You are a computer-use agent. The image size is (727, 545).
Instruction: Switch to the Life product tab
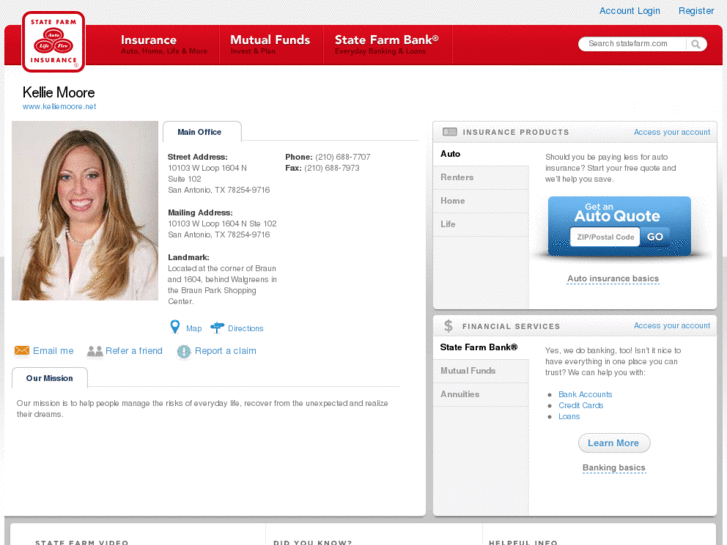pos(481,224)
